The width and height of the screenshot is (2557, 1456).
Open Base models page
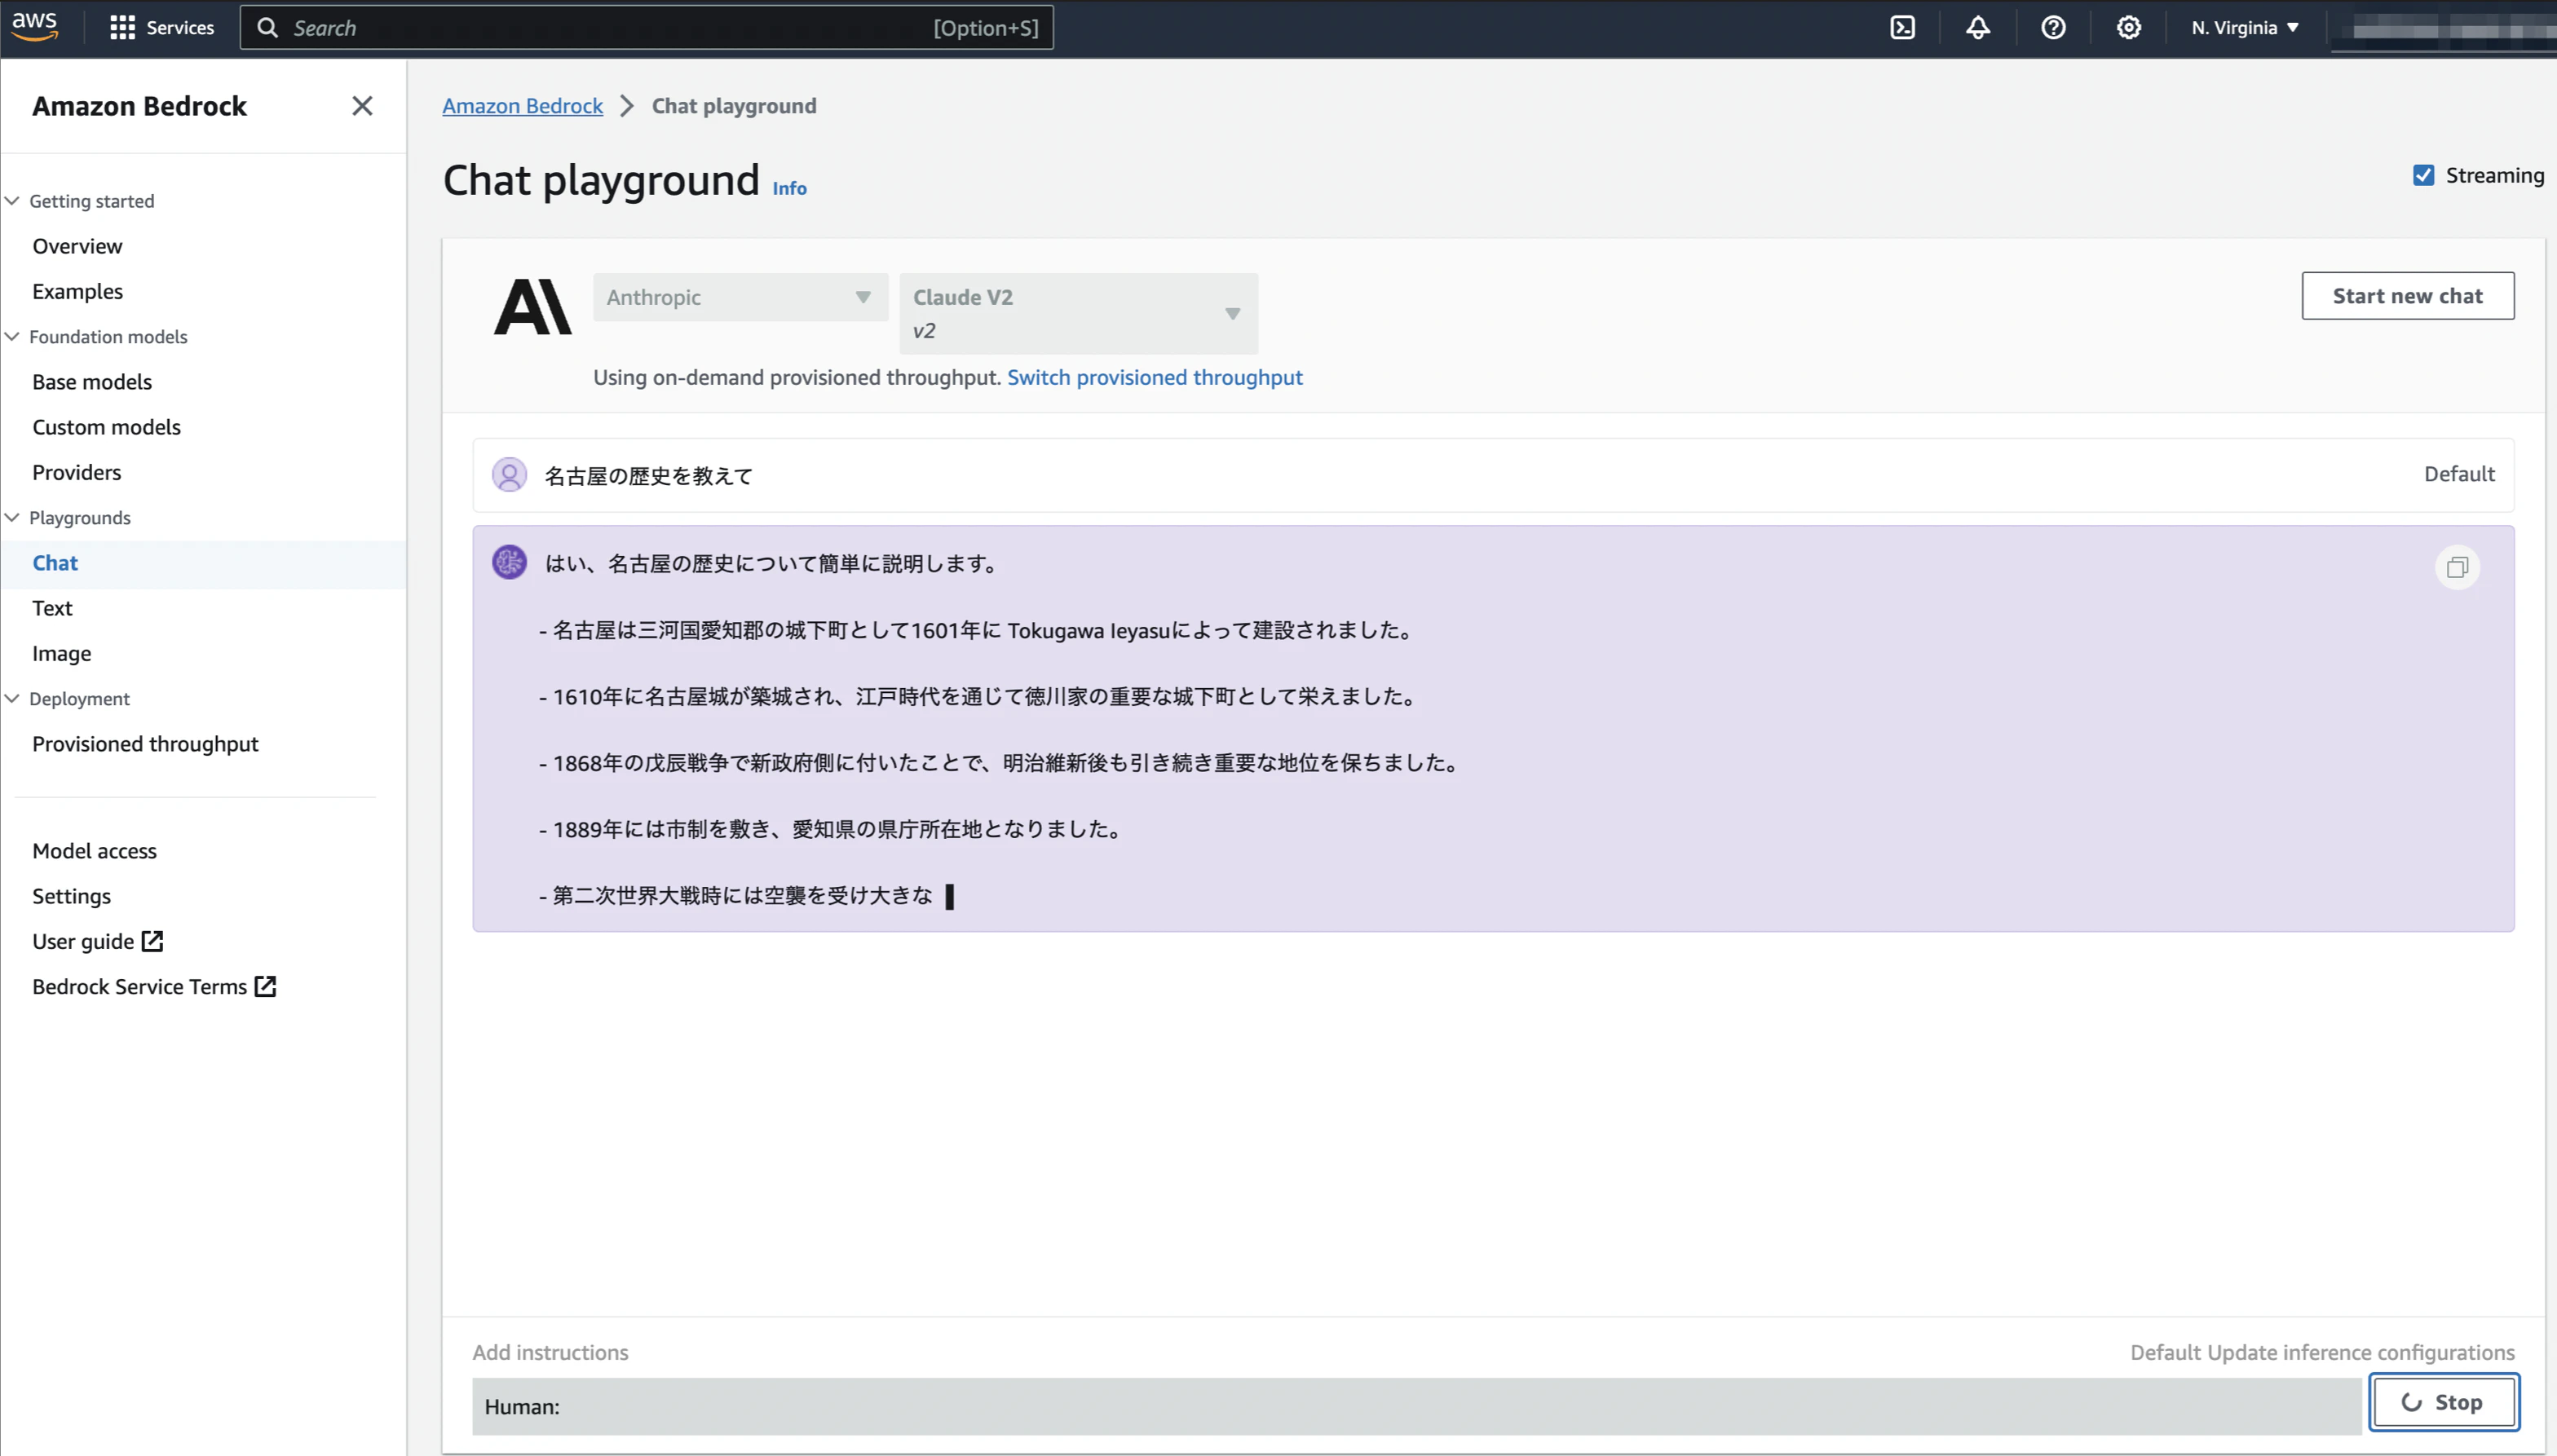pyautogui.click(x=92, y=382)
